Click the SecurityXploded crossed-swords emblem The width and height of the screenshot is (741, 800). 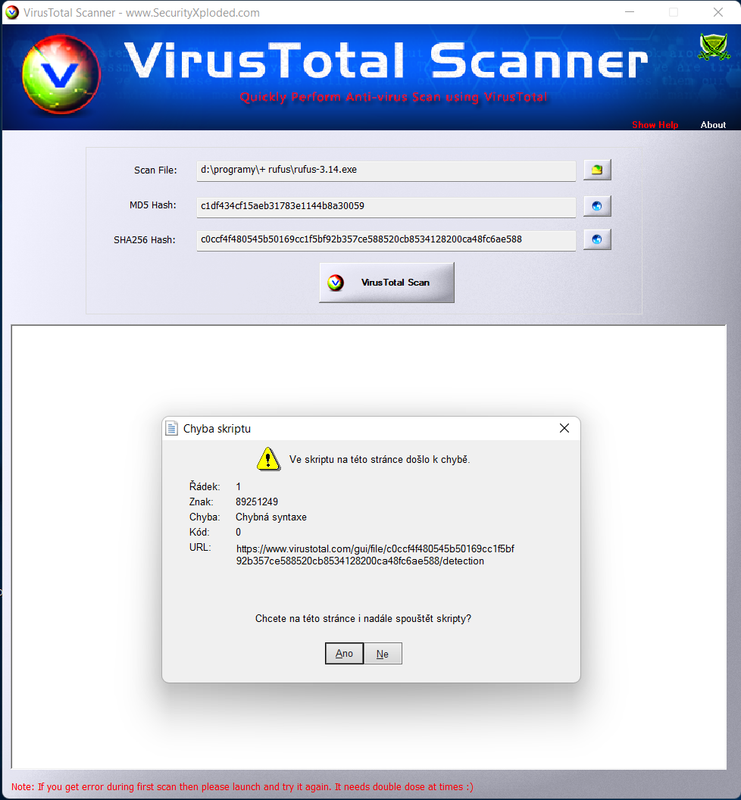(x=713, y=47)
